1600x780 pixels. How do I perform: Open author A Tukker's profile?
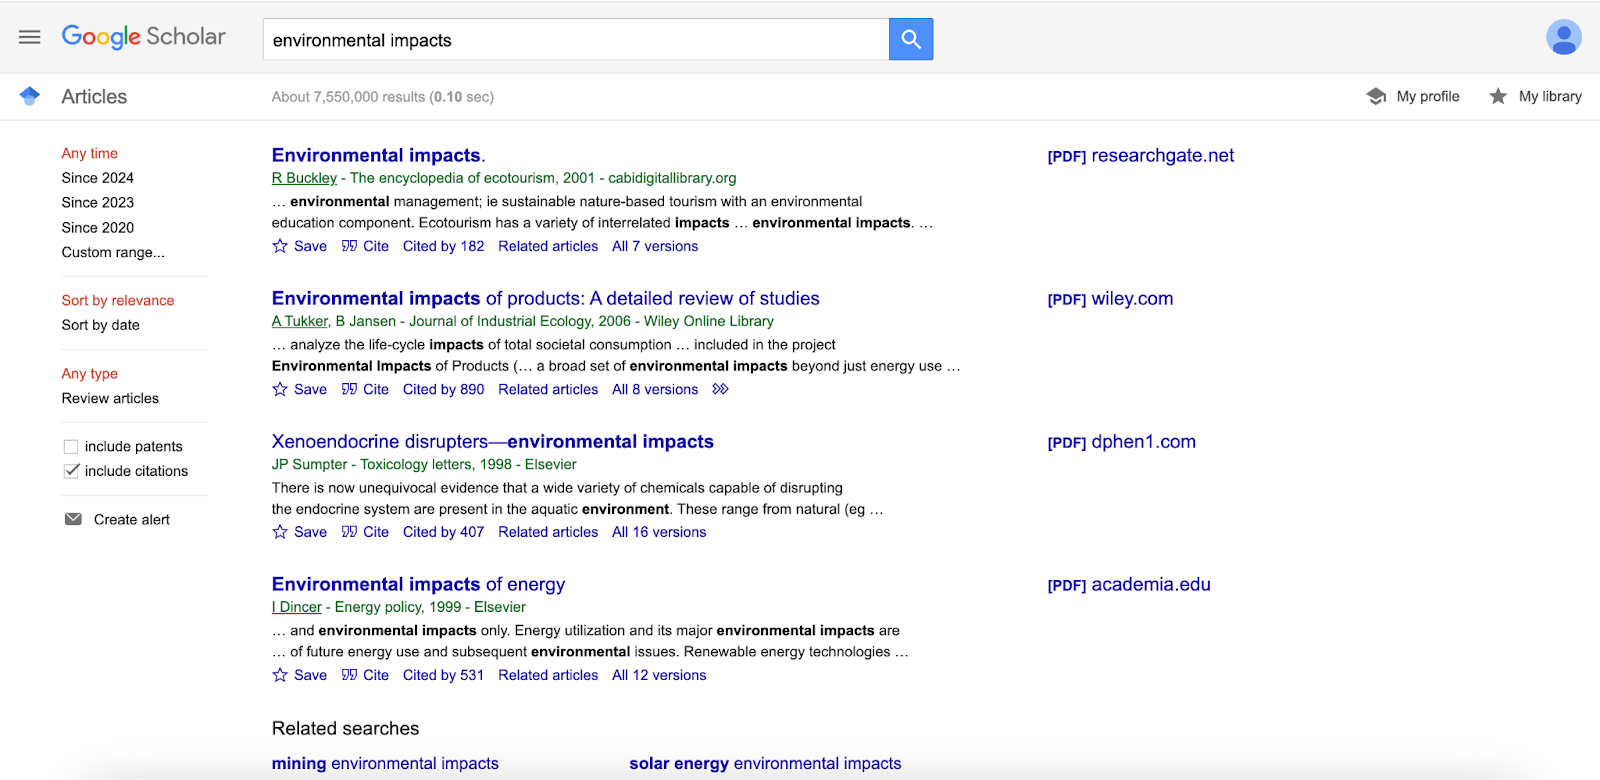pyautogui.click(x=300, y=321)
